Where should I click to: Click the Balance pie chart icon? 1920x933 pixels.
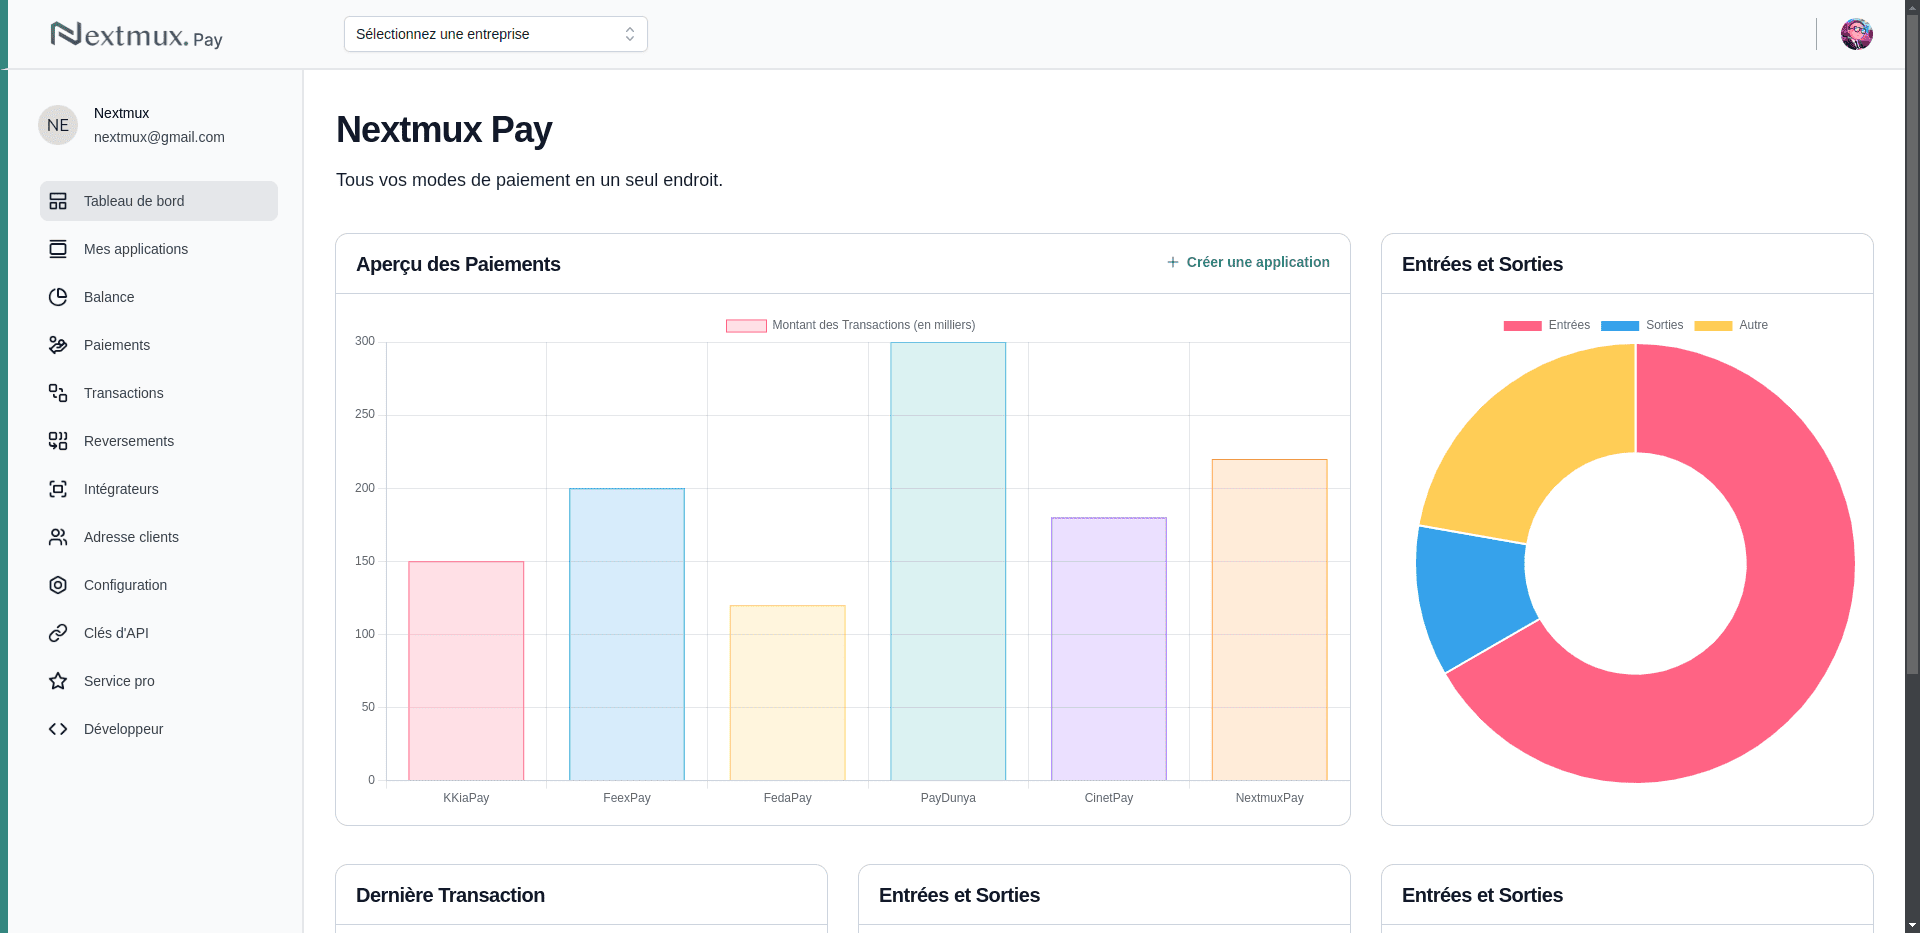point(58,297)
